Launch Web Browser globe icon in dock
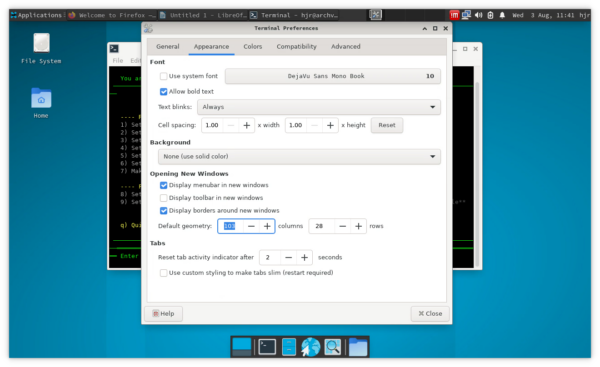 point(310,347)
